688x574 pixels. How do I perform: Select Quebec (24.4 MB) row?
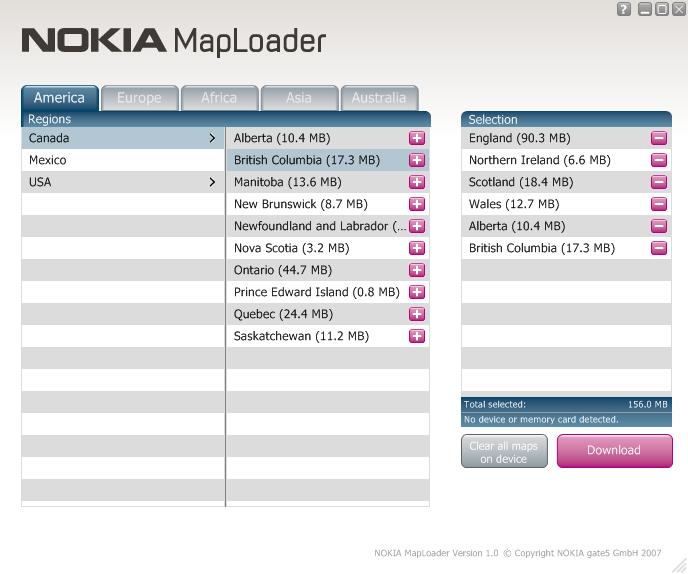[x=328, y=314]
